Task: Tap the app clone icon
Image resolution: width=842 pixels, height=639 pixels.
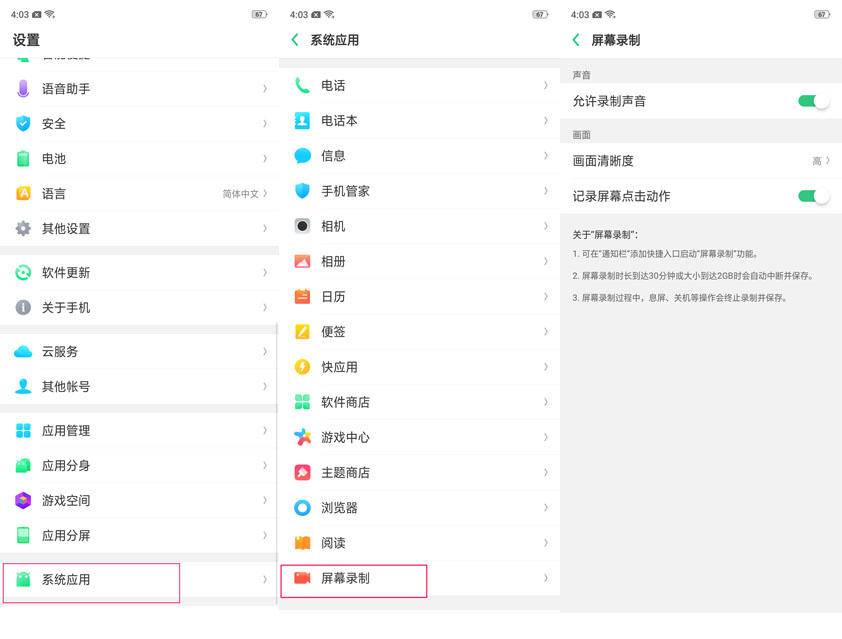Action: 23,465
